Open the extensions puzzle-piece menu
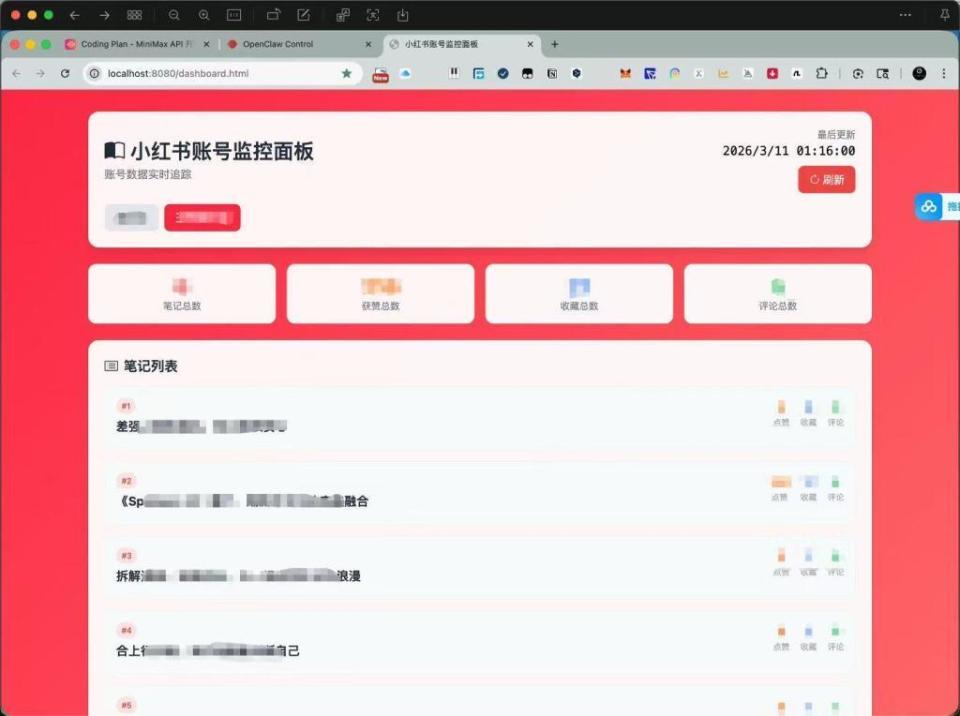 coord(823,74)
